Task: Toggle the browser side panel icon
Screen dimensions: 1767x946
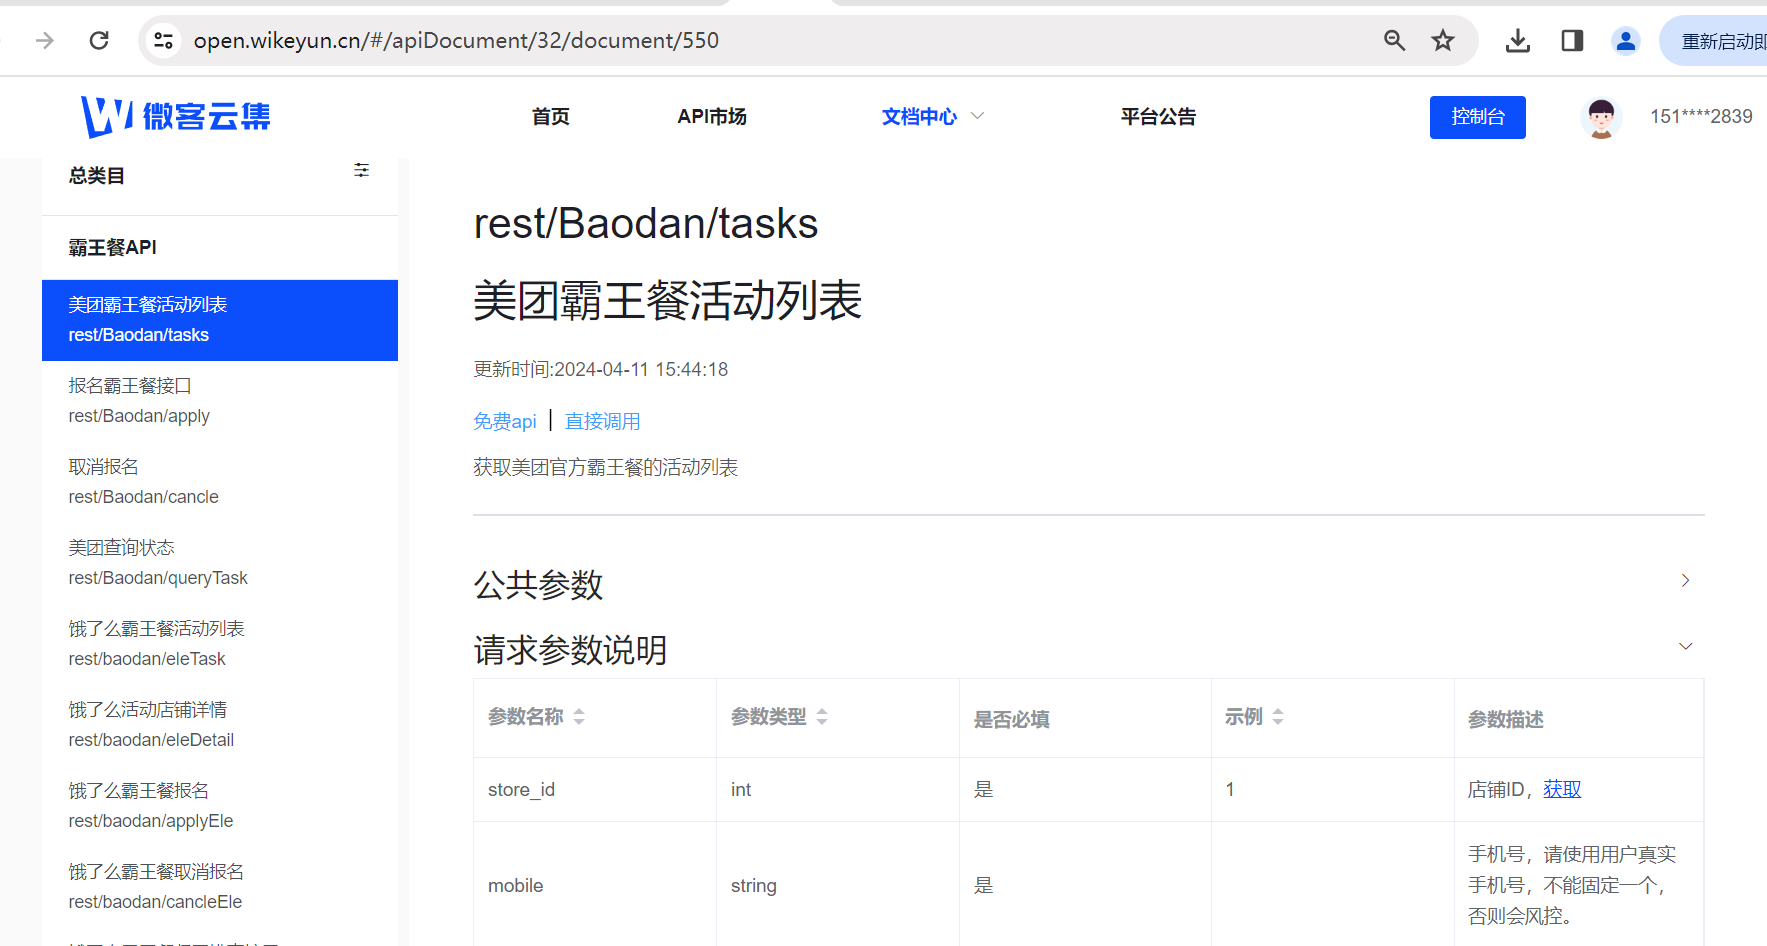Action: pos(1572,41)
